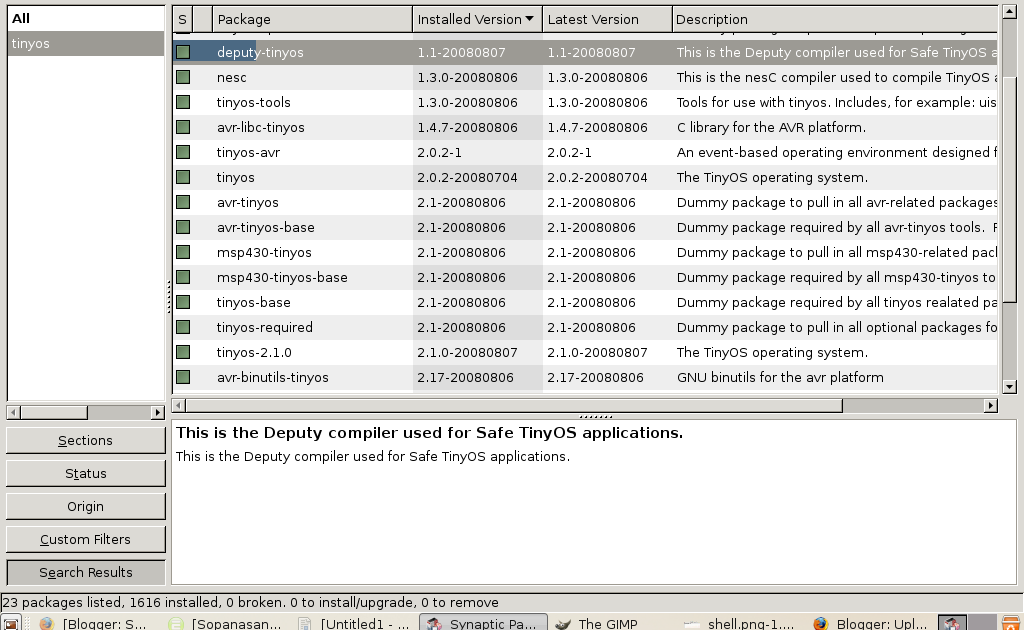This screenshot has height=630, width=1024.
Task: Click installed status icon for tinyos-base row
Action: pos(183,302)
